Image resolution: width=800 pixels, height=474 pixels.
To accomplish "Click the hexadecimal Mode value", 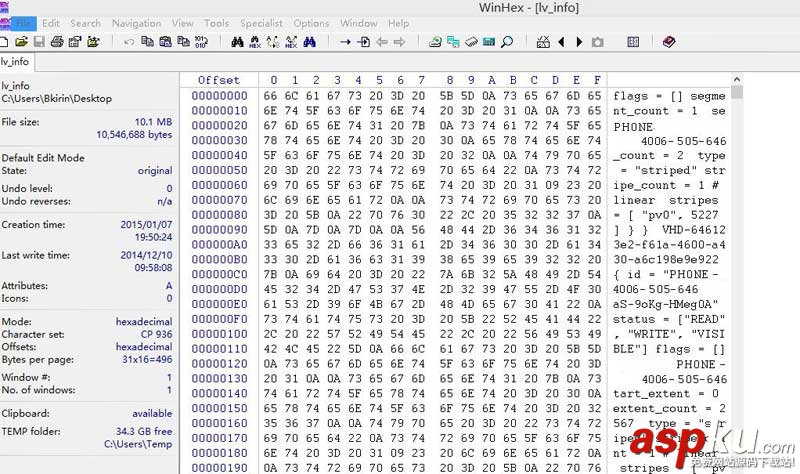I will [144, 322].
